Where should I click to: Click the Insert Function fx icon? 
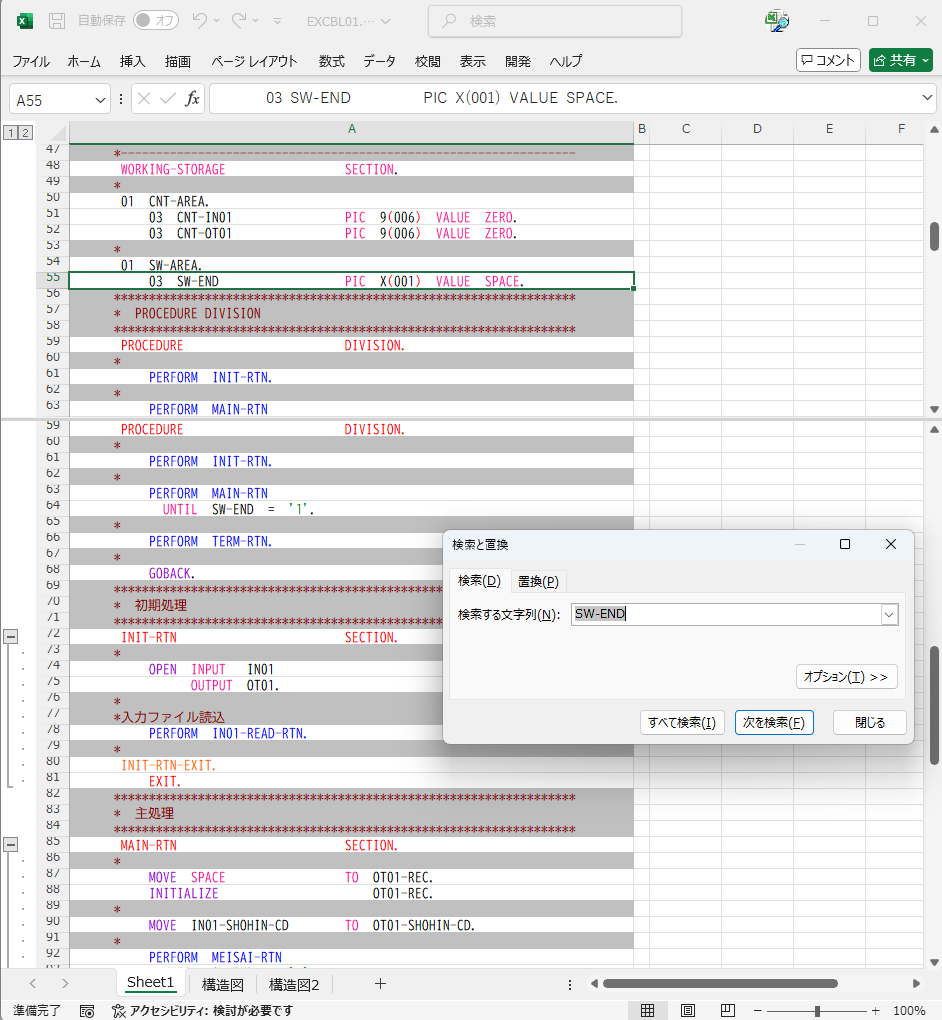pos(193,99)
